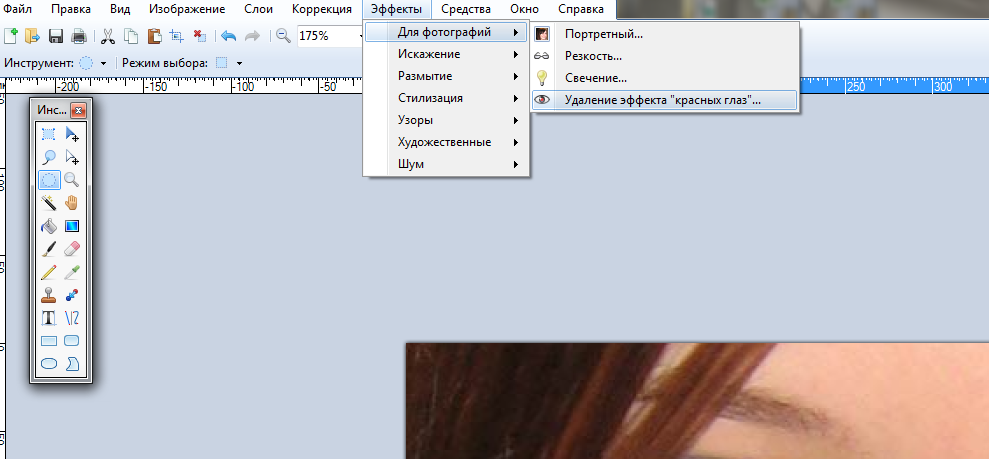989x459 pixels.
Task: Copy the selection using the Copy icon
Action: point(131,36)
